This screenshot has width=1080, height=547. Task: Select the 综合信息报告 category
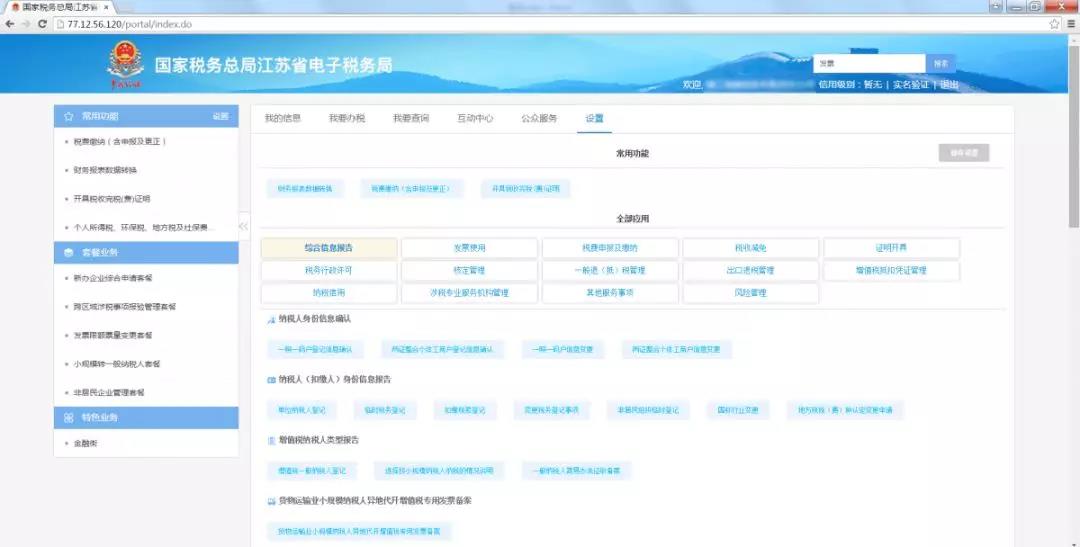(x=328, y=247)
